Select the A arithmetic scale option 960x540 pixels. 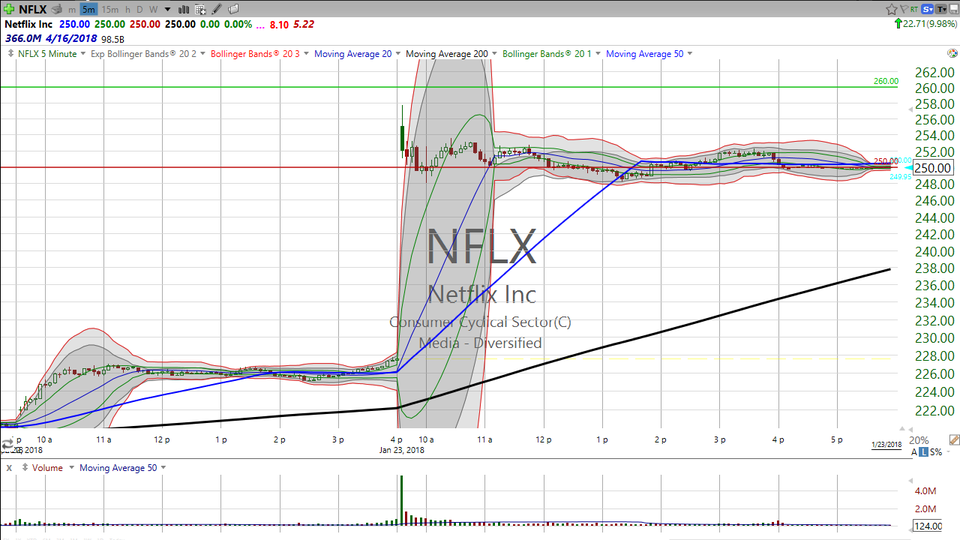(x=915, y=452)
